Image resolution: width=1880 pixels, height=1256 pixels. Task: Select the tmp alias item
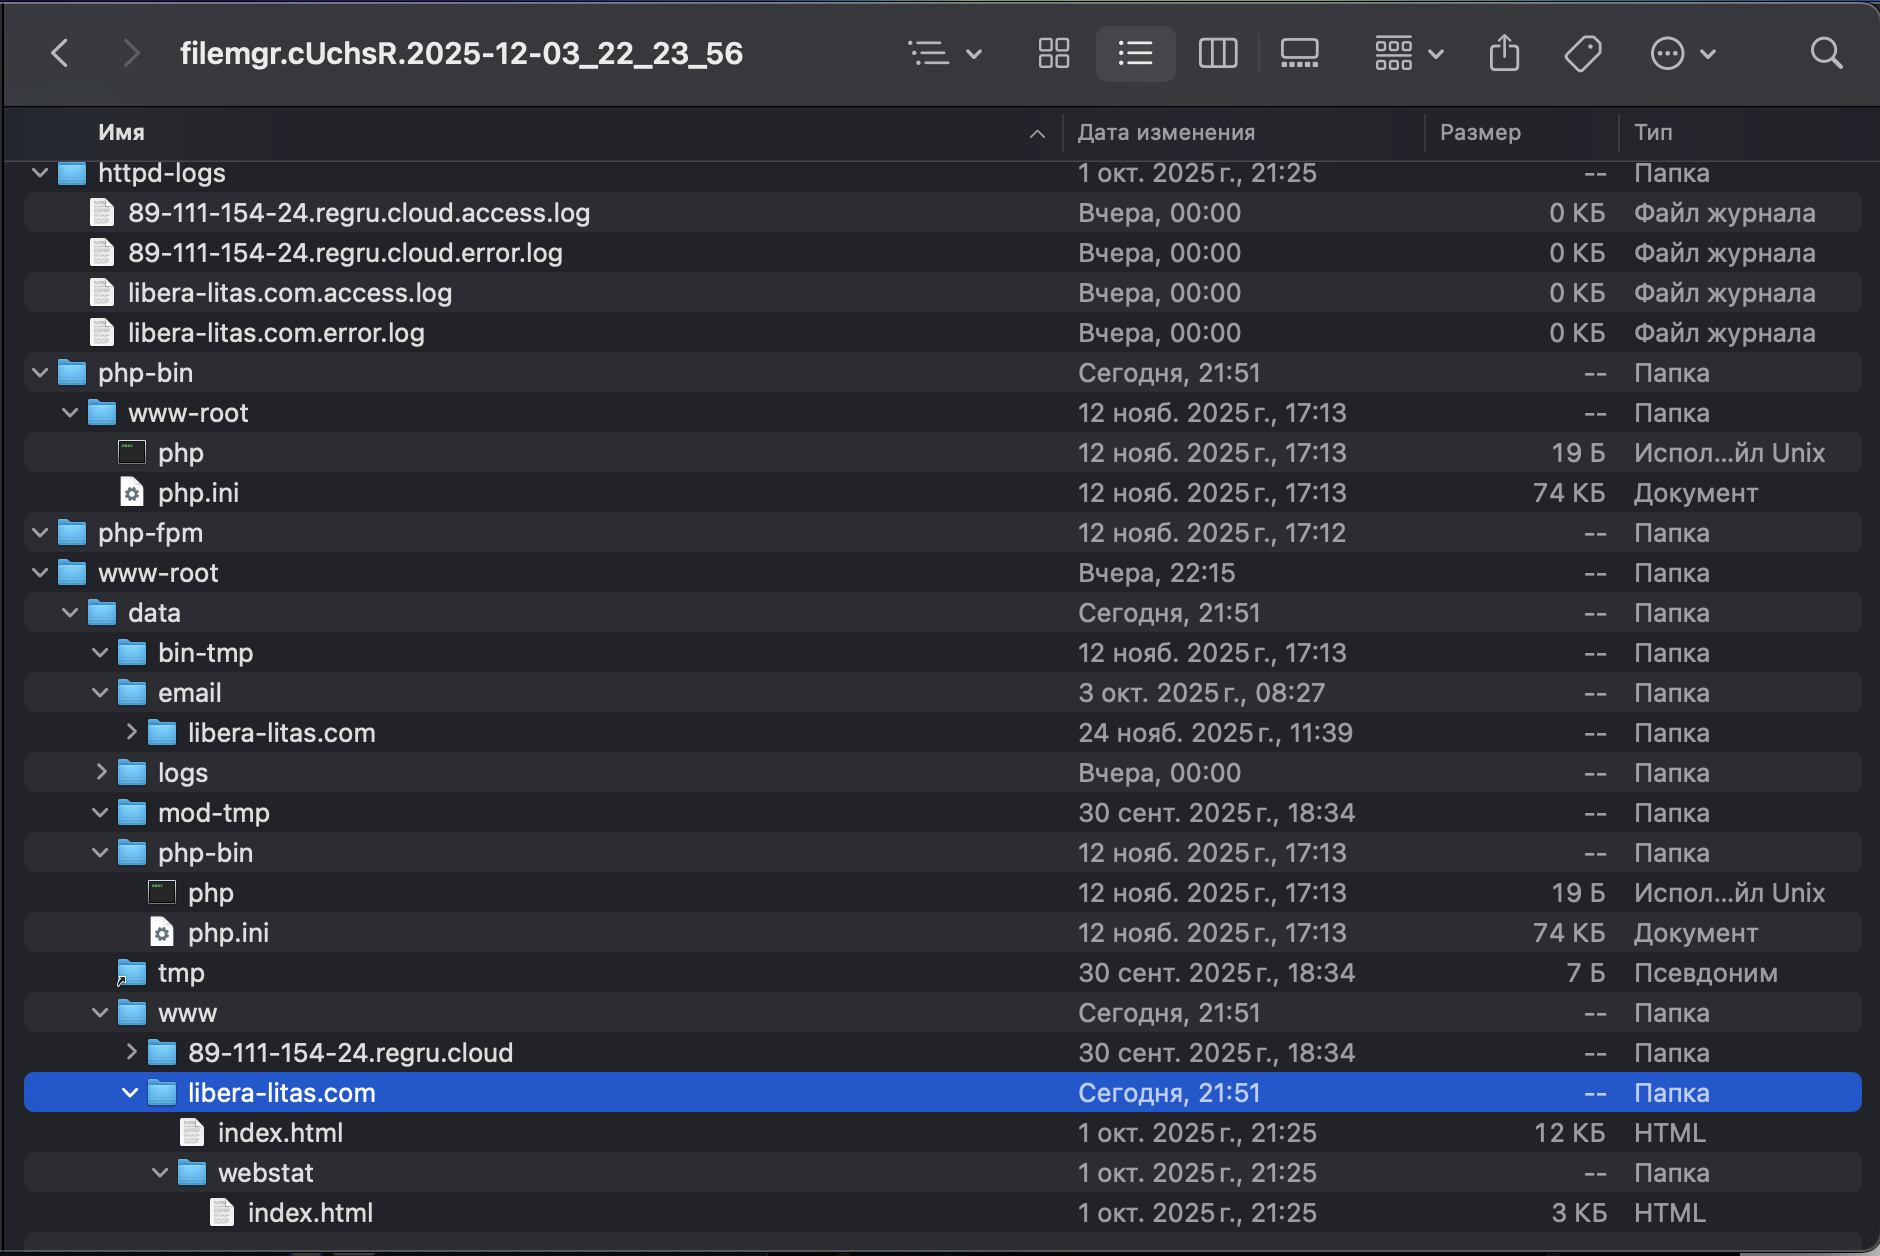coord(180,973)
